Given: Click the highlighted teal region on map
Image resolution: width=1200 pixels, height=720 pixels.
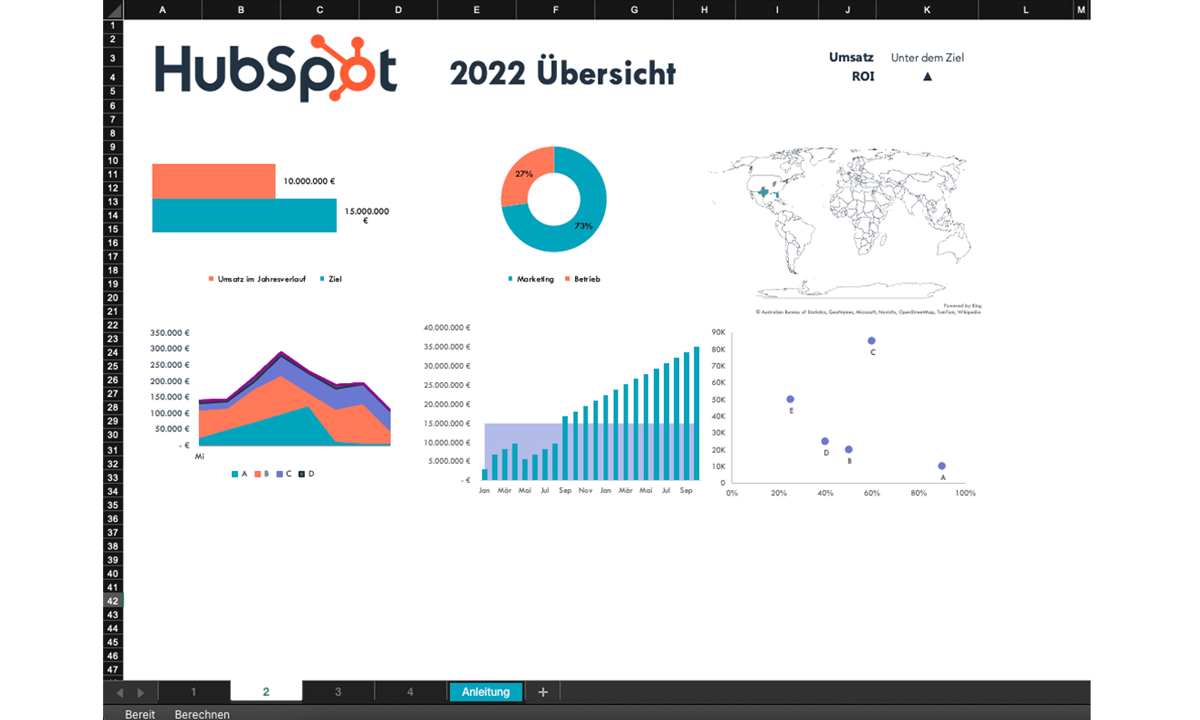Looking at the screenshot, I should pyautogui.click(x=764, y=191).
